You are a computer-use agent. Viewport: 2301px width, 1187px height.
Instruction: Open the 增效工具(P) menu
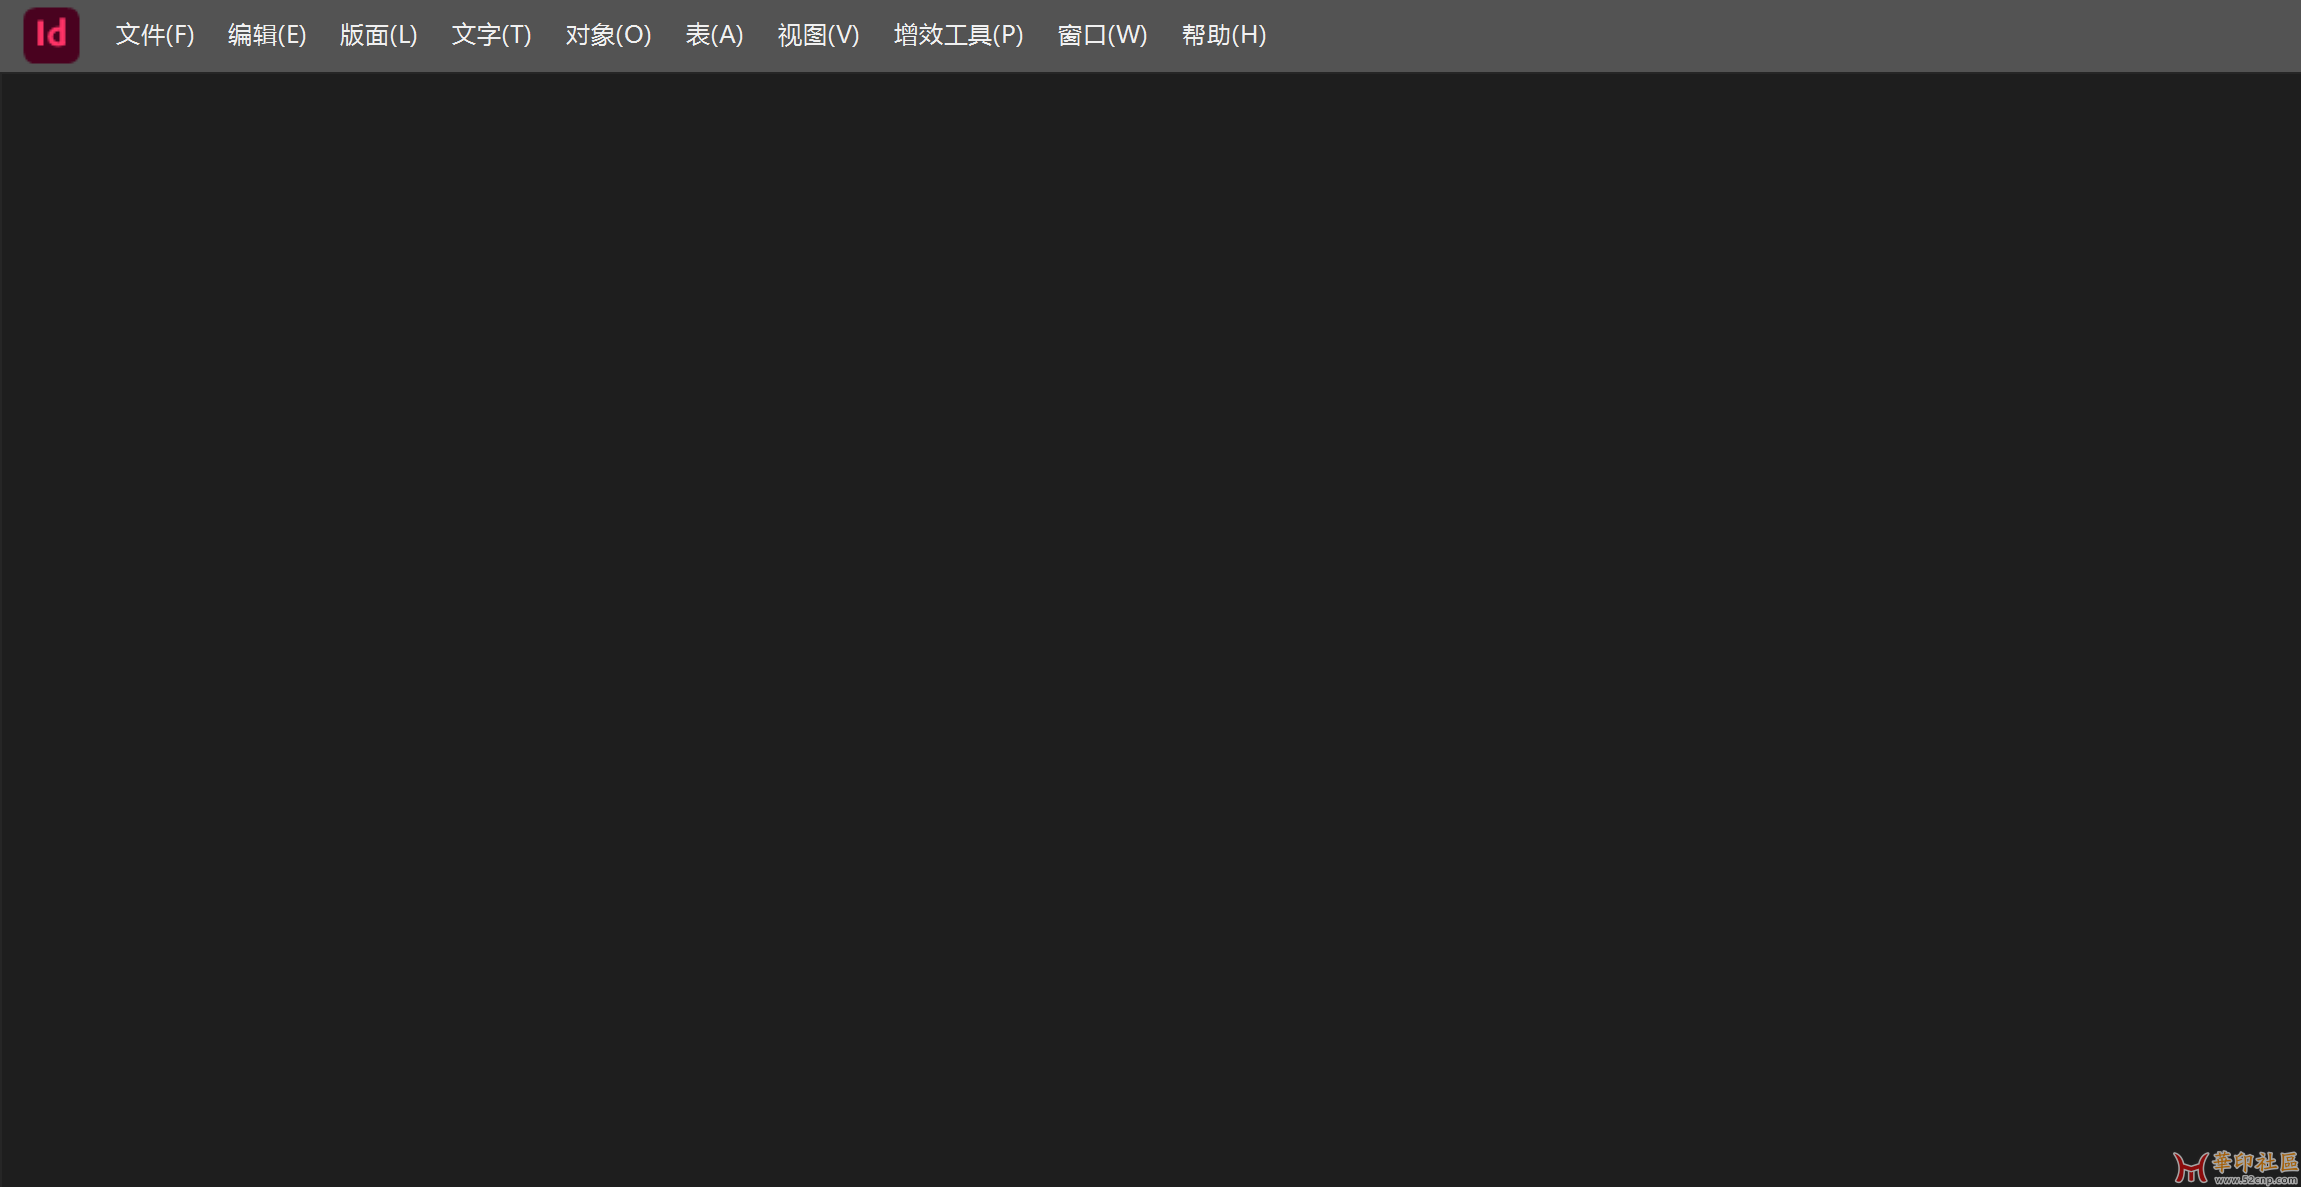coord(958,35)
